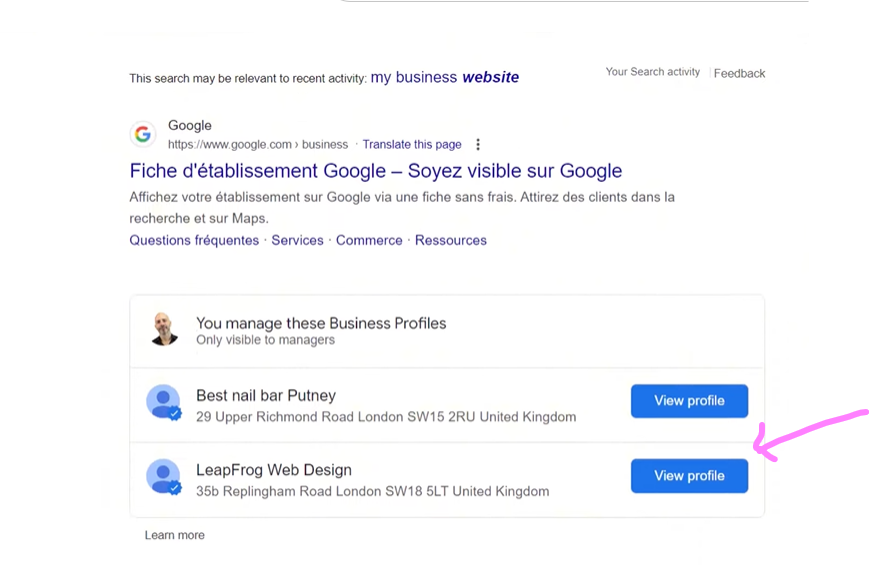This screenshot has width=869, height=565.
Task: Open the 'my business website' suggested search
Action: point(444,77)
